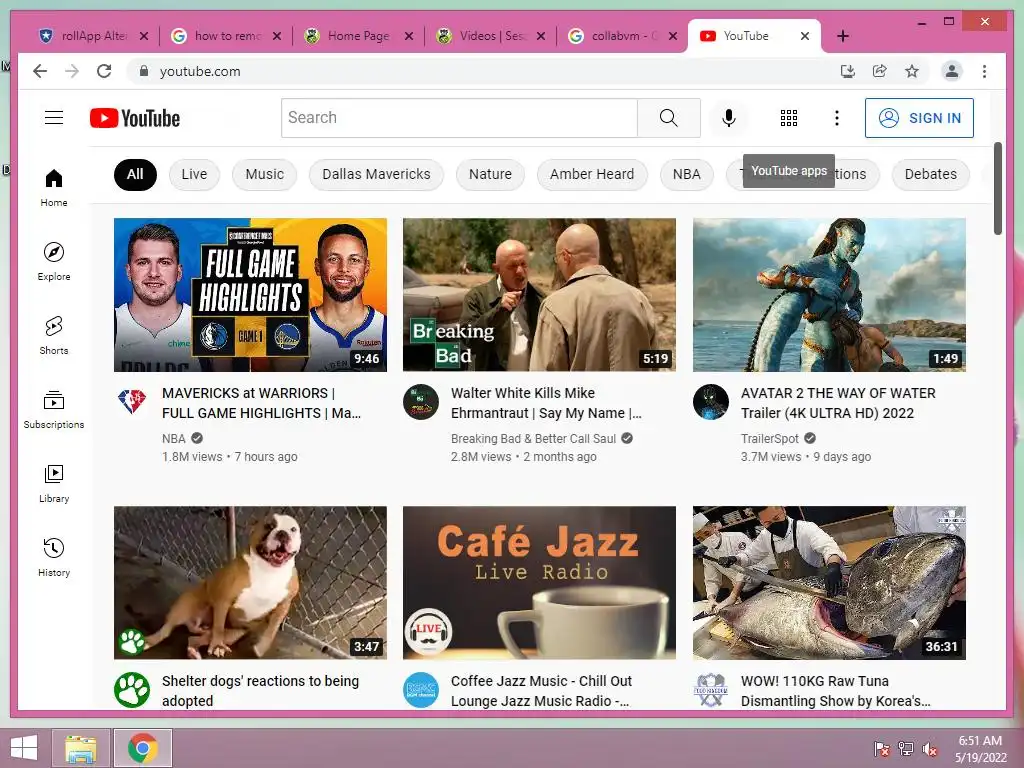Start voice search with microphone icon
Viewport: 1024px width, 768px height.
coord(729,118)
